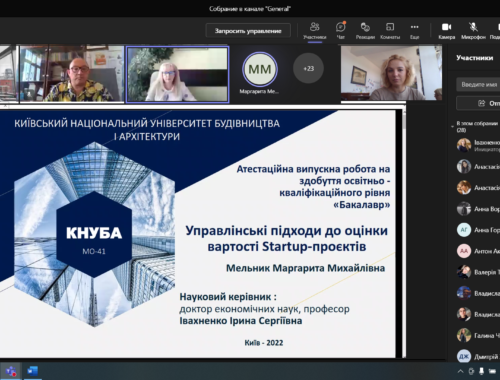
Task: Select the woman's video tile beside +23
Action: (x=391, y=73)
